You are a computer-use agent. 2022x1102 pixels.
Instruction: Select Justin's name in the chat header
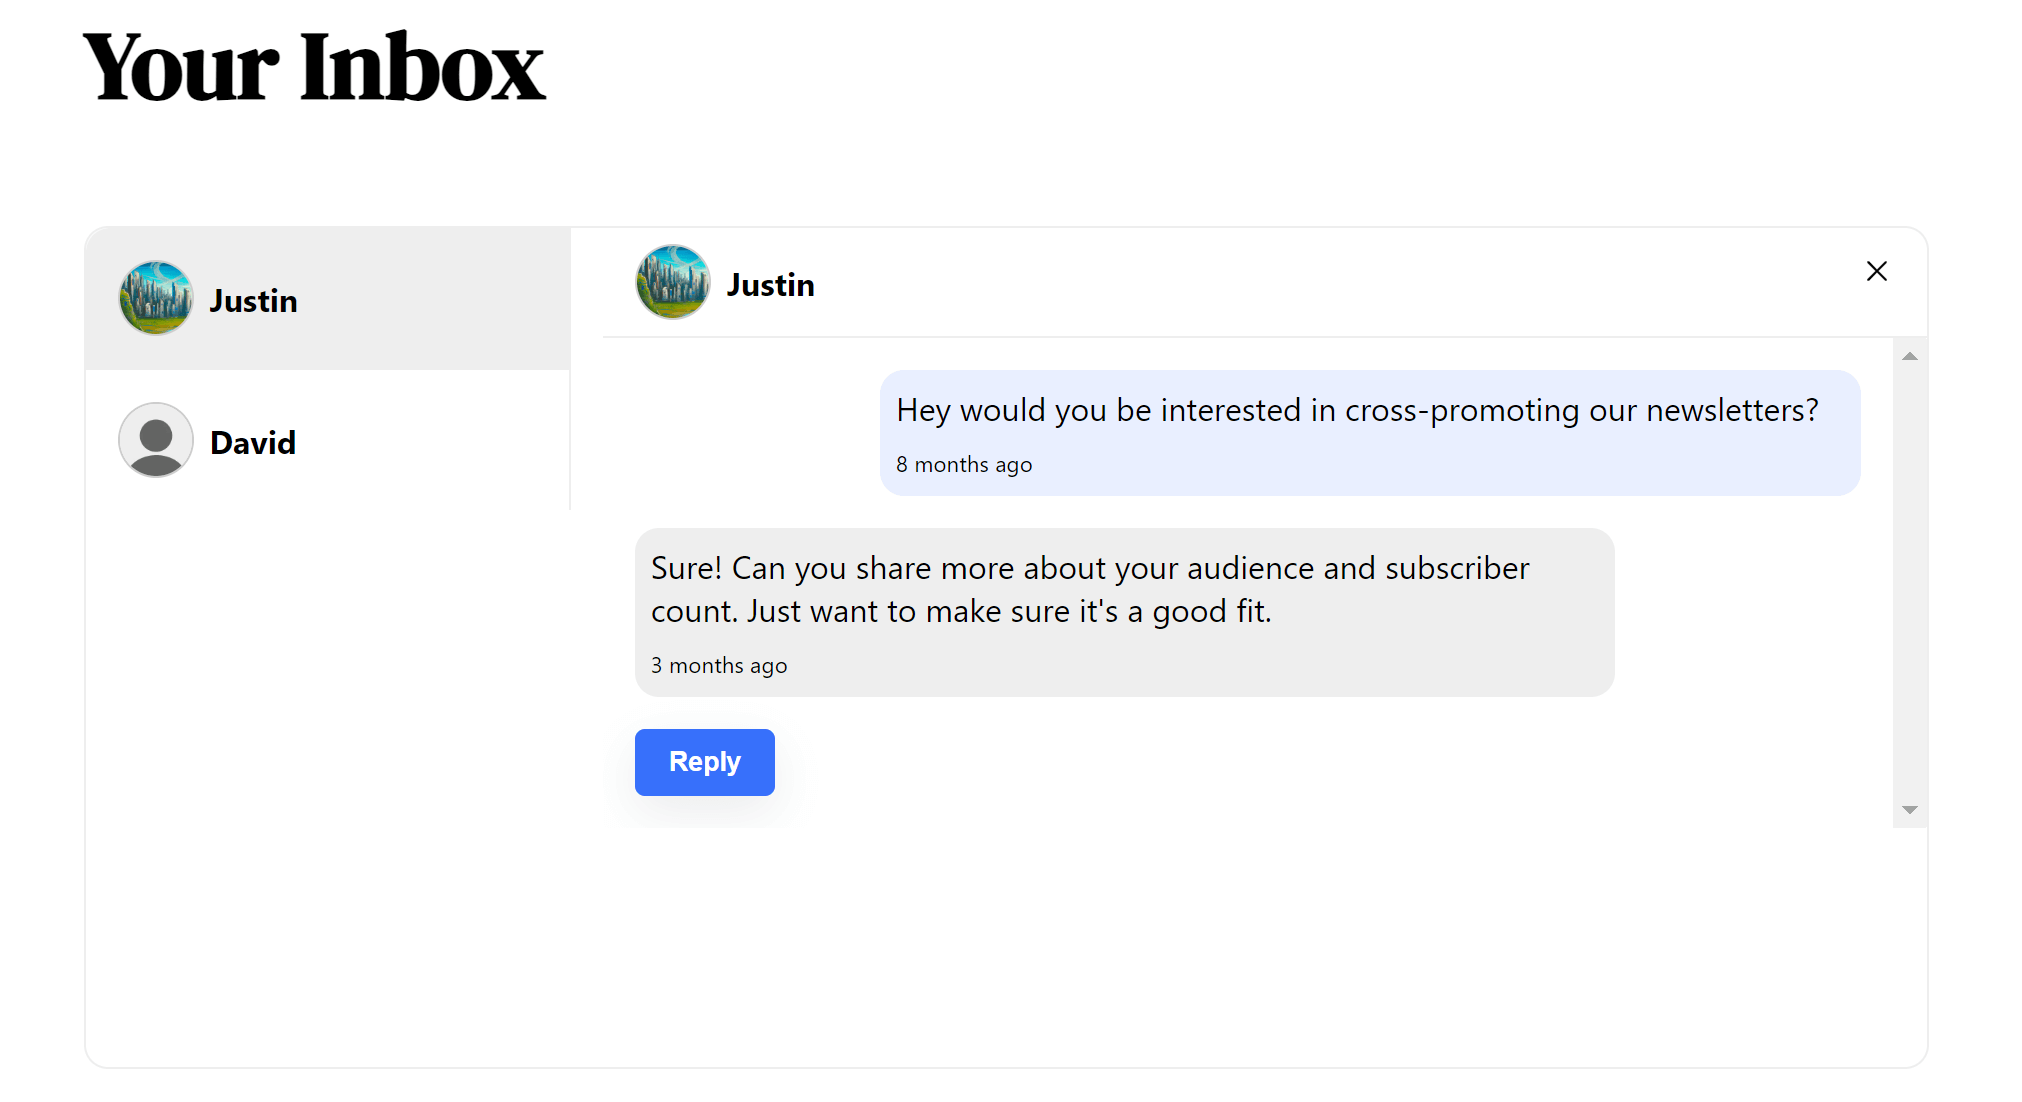[x=770, y=284]
